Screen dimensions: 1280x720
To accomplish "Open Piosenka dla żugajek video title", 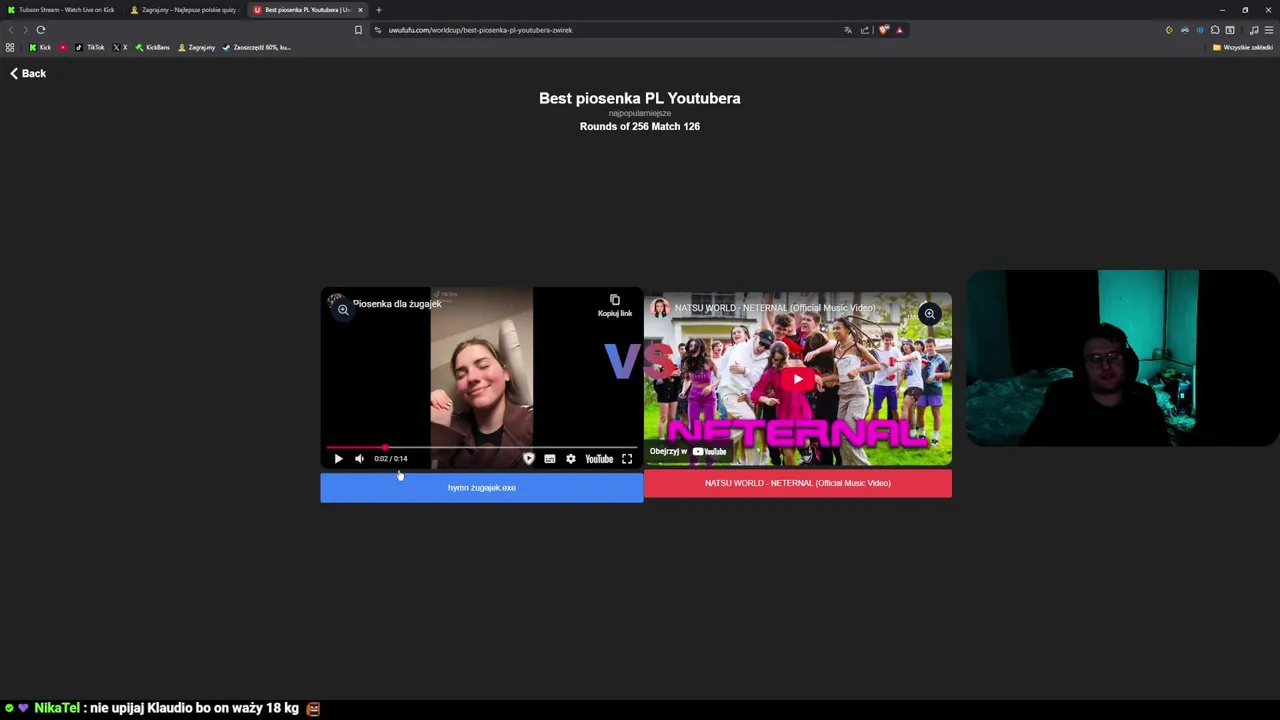I will point(397,304).
